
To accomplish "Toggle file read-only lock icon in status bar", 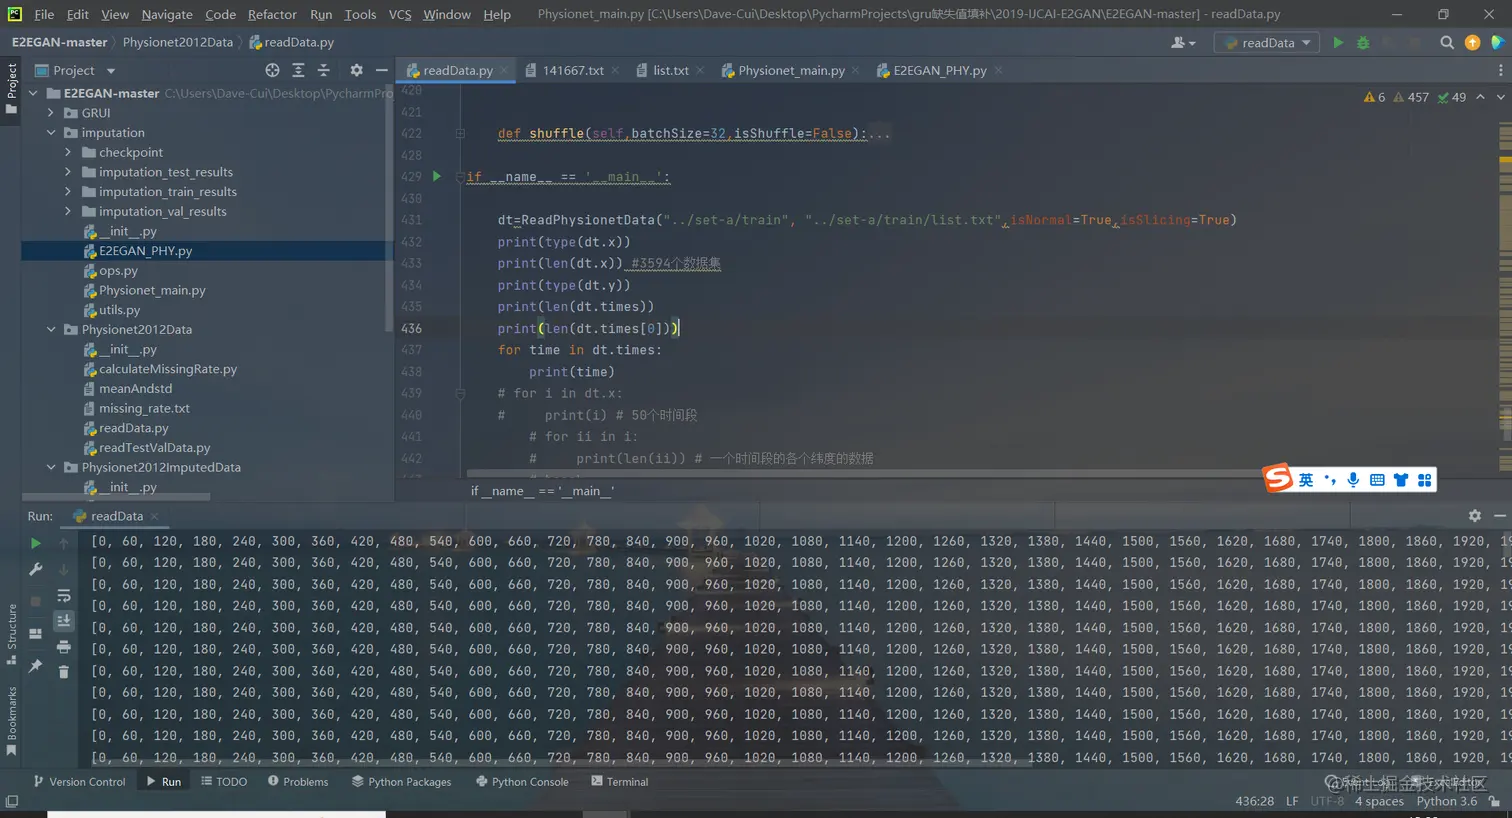I will (x=1494, y=801).
